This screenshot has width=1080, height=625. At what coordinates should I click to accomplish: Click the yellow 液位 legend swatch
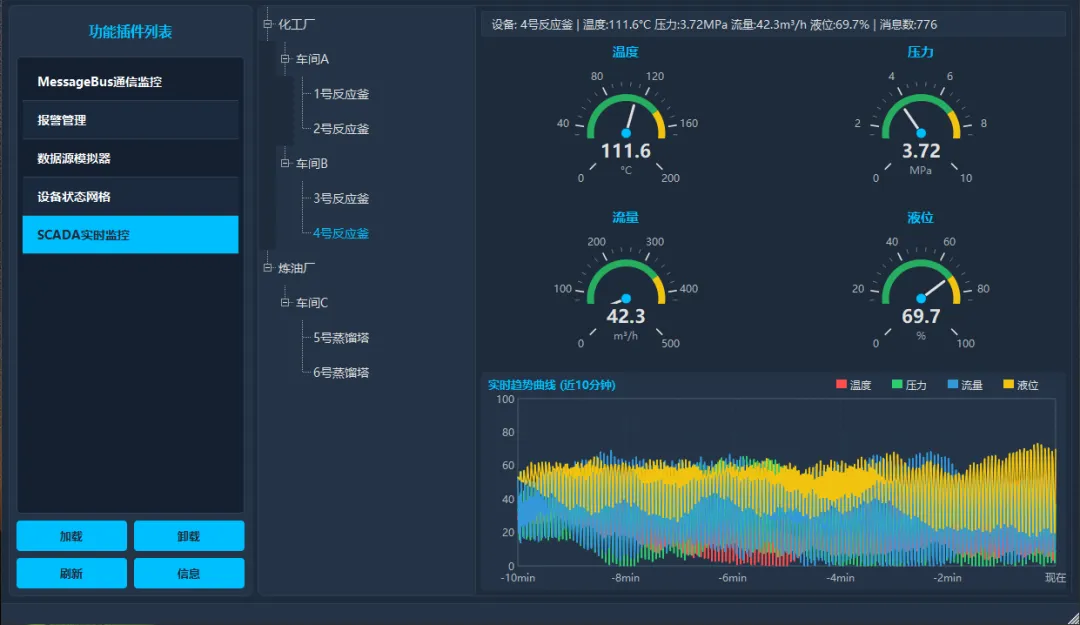(x=1008, y=384)
